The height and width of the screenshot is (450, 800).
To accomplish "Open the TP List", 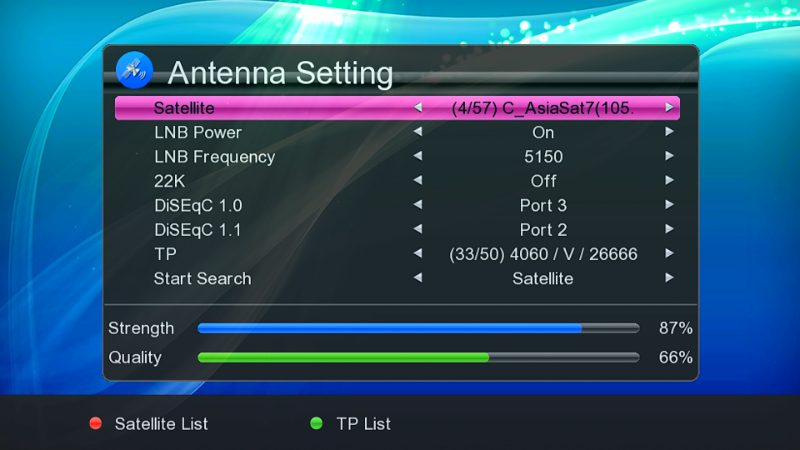I will (x=363, y=424).
